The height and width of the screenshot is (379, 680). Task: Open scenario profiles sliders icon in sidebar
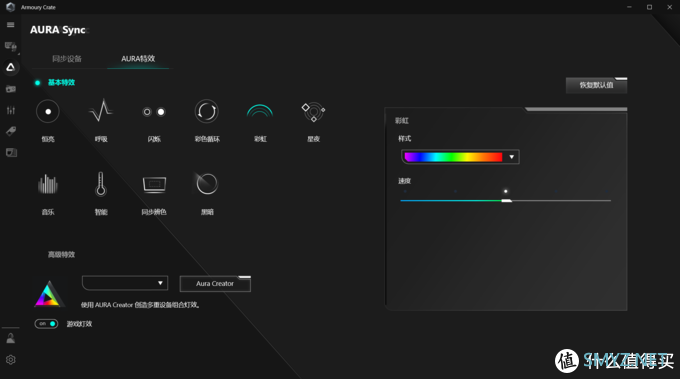pos(10,110)
